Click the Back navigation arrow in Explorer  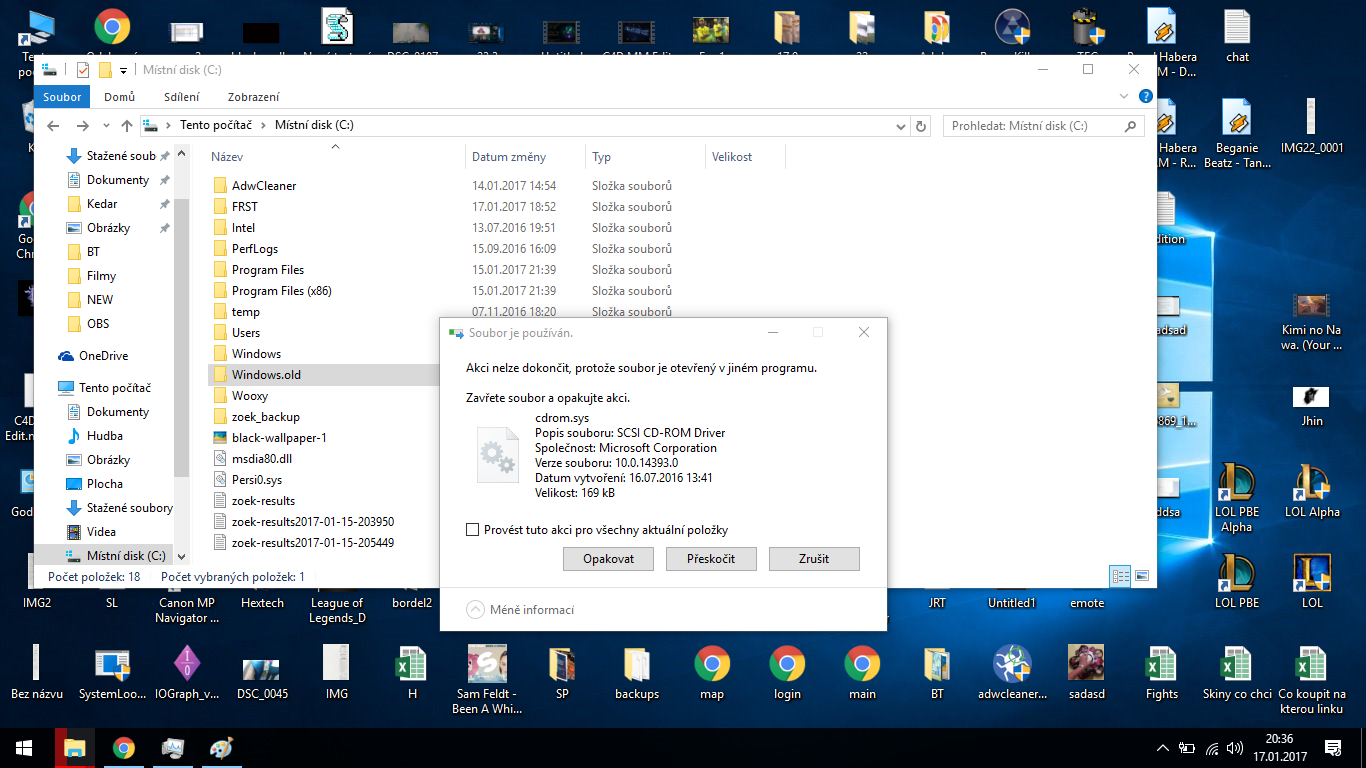click(53, 126)
